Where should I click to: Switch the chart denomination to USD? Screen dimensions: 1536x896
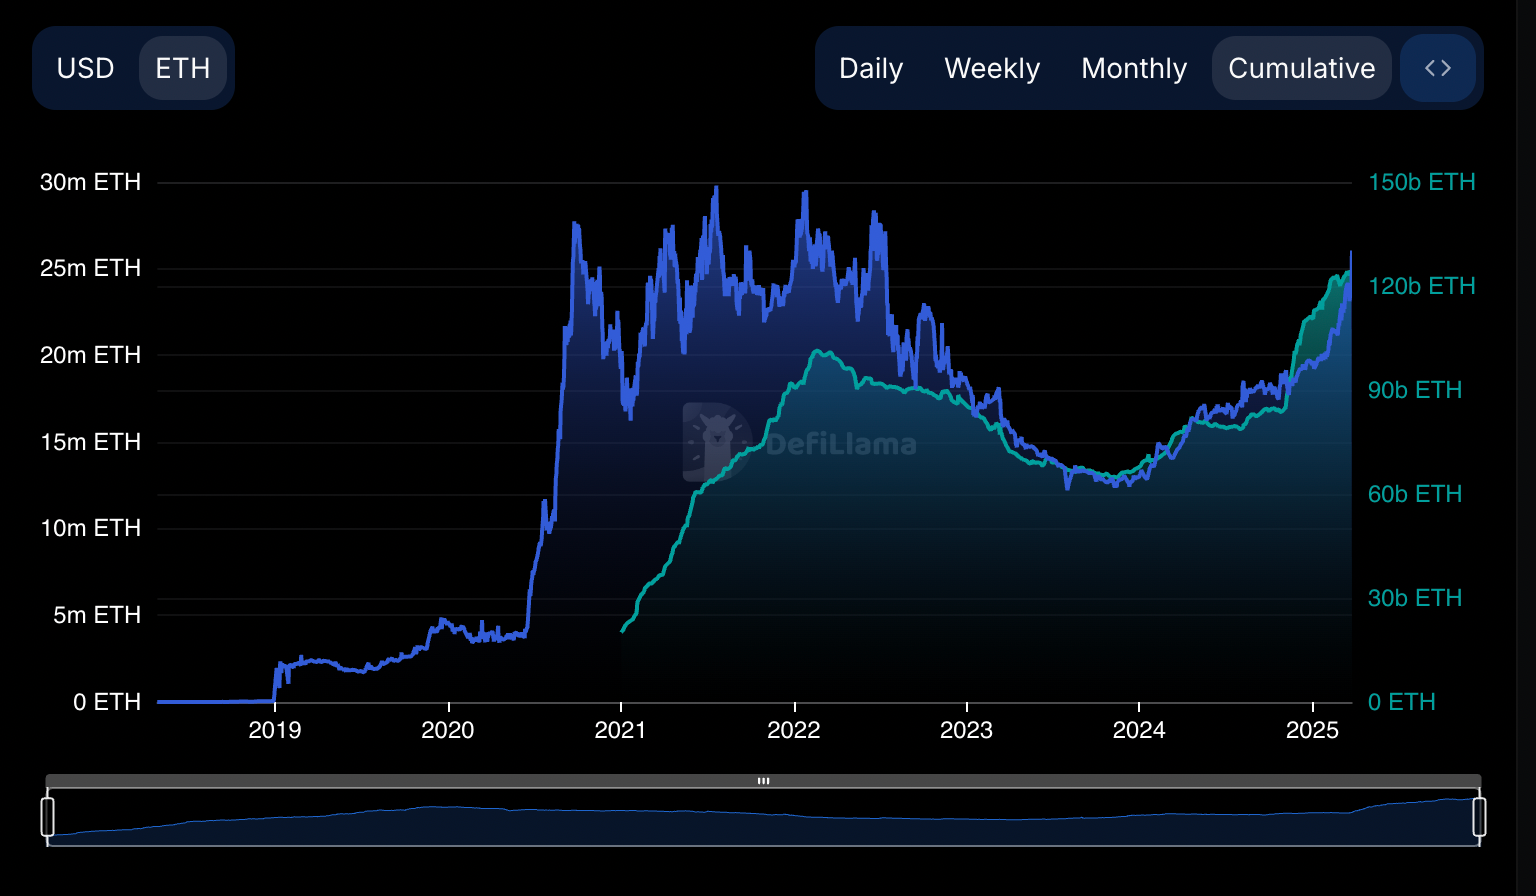86,68
